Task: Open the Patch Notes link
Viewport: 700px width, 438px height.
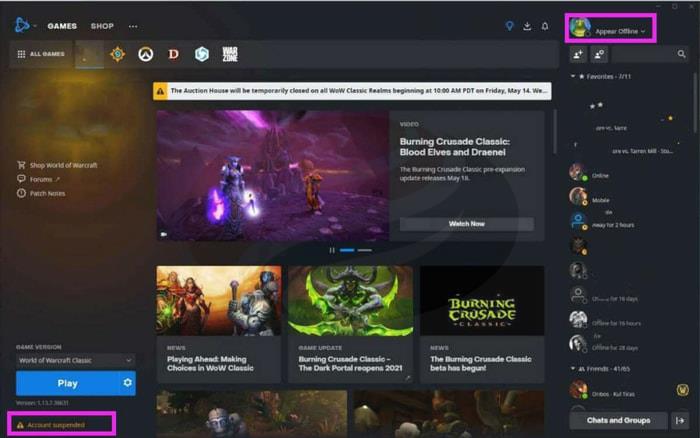Action: click(46, 193)
